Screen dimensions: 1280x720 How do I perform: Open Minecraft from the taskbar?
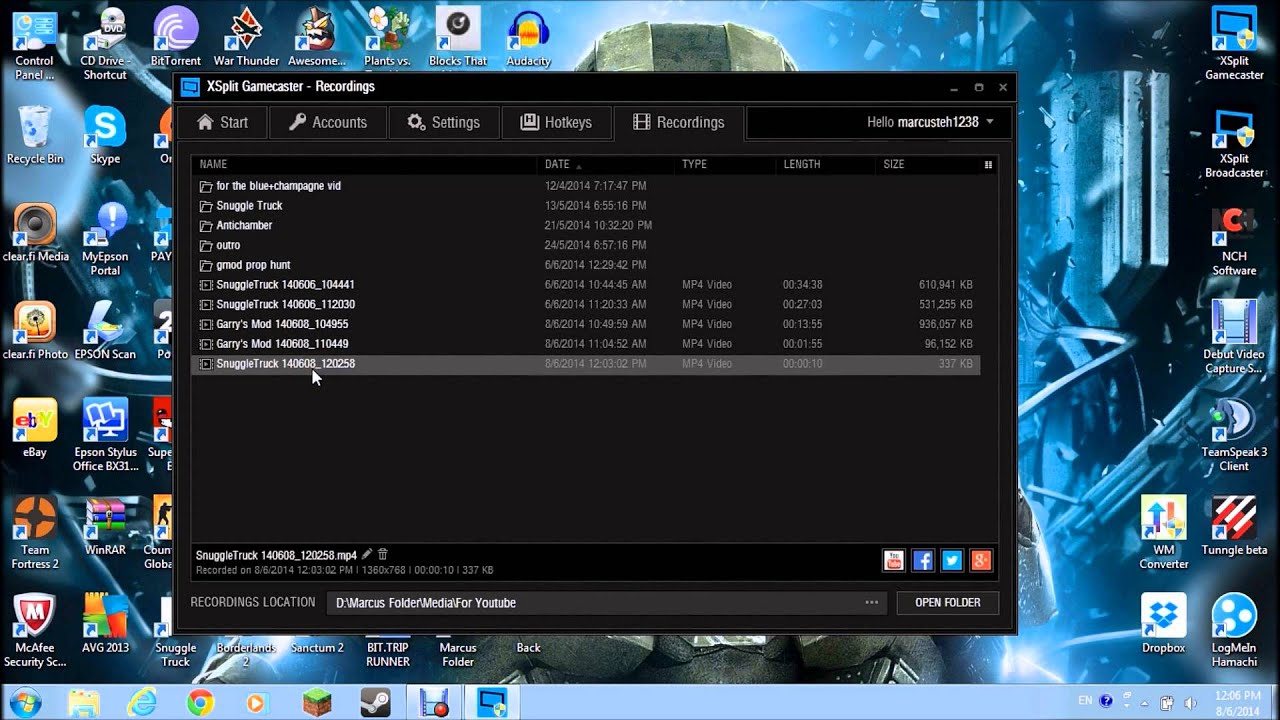pos(317,702)
